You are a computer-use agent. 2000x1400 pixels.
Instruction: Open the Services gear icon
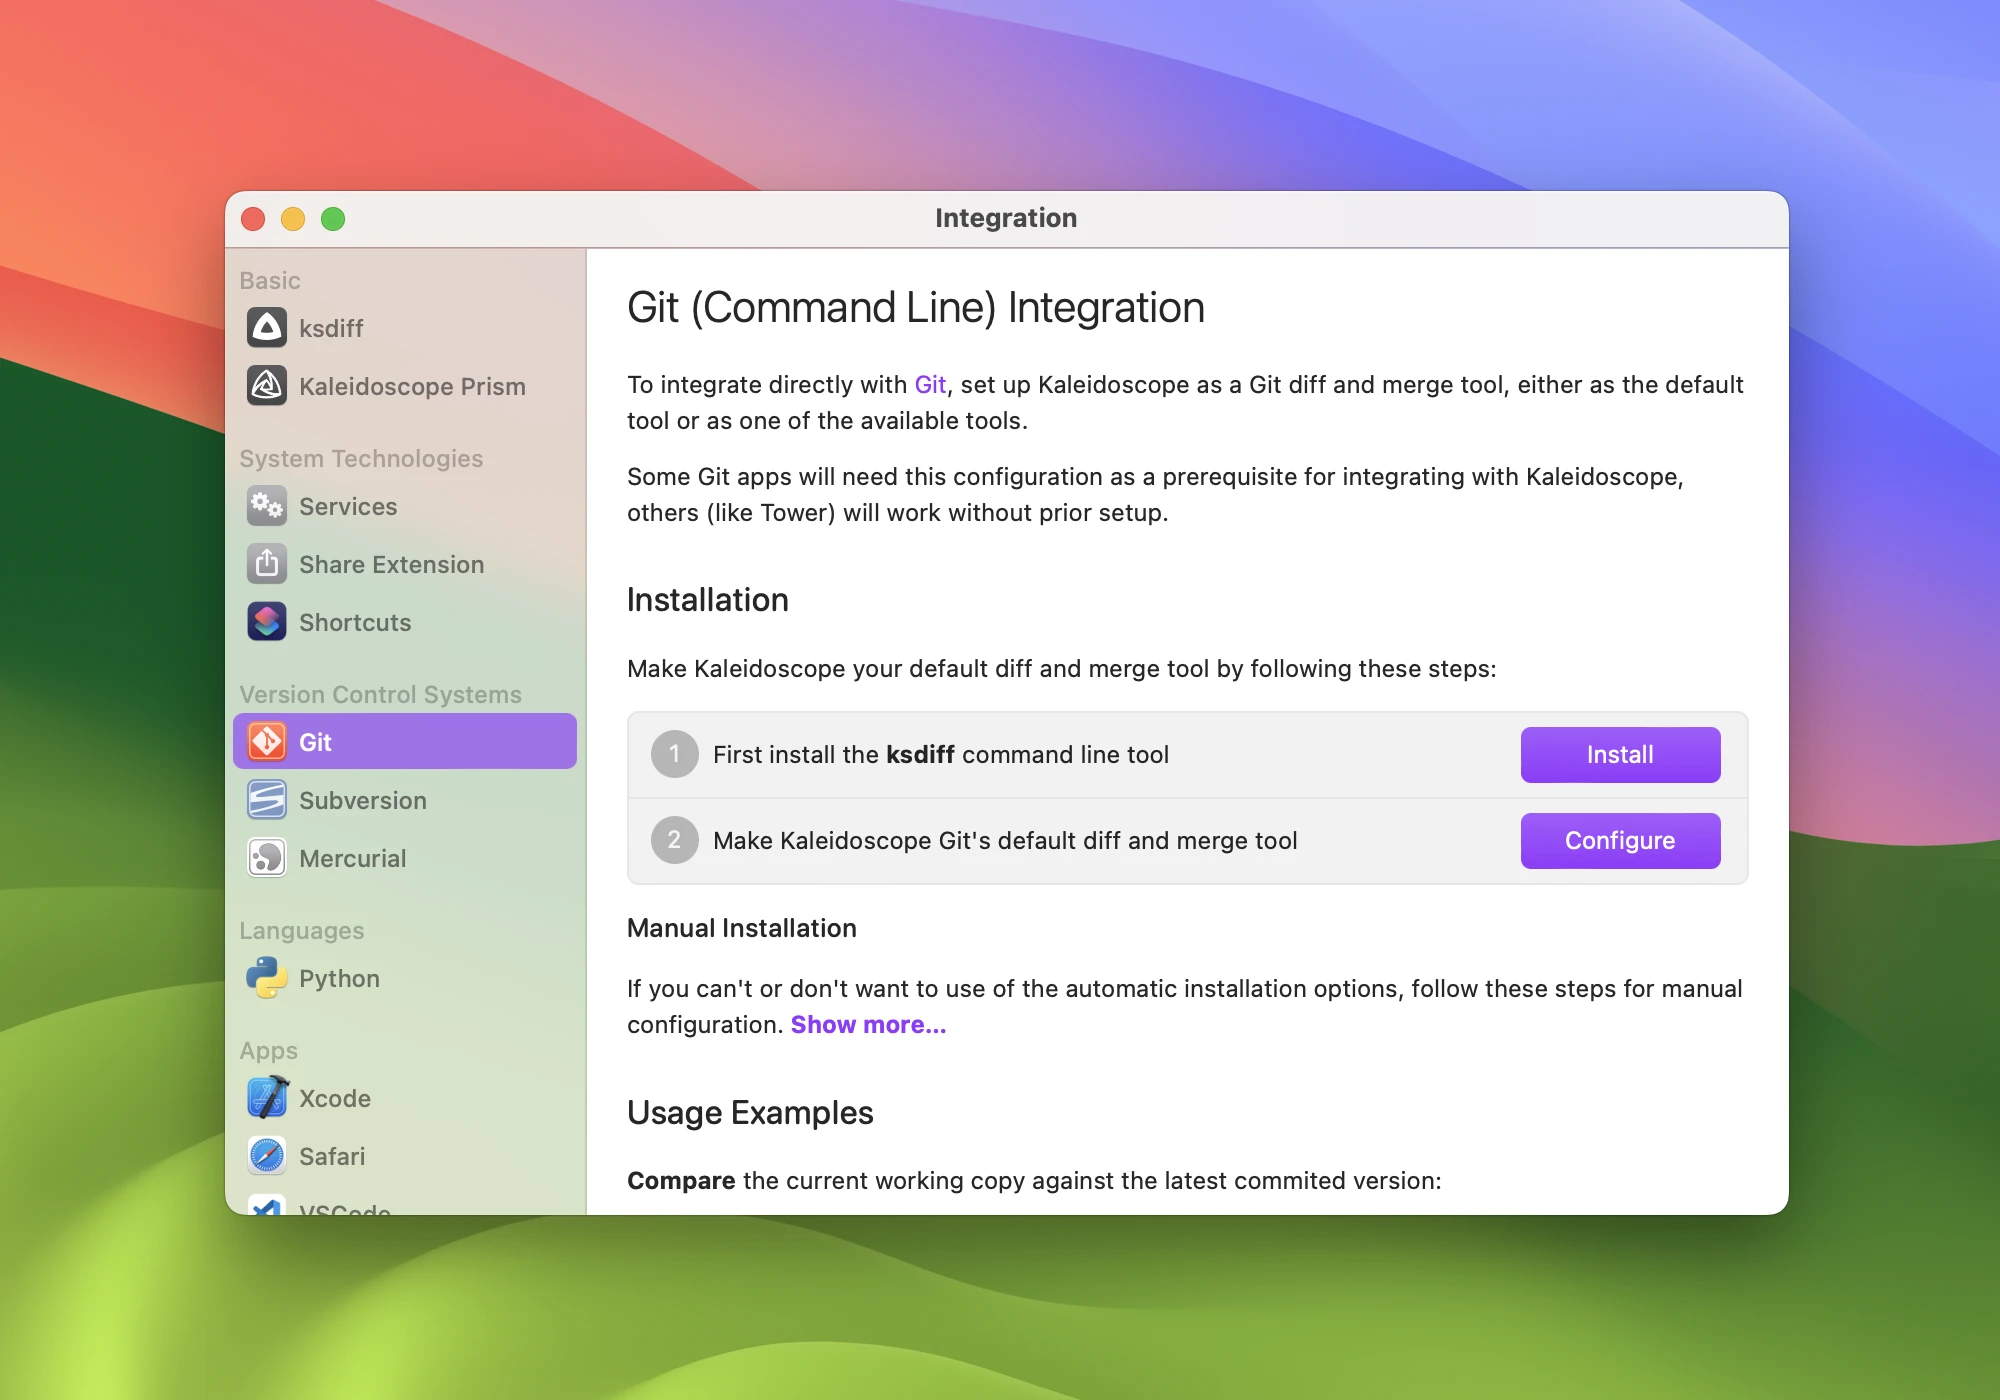click(x=267, y=506)
